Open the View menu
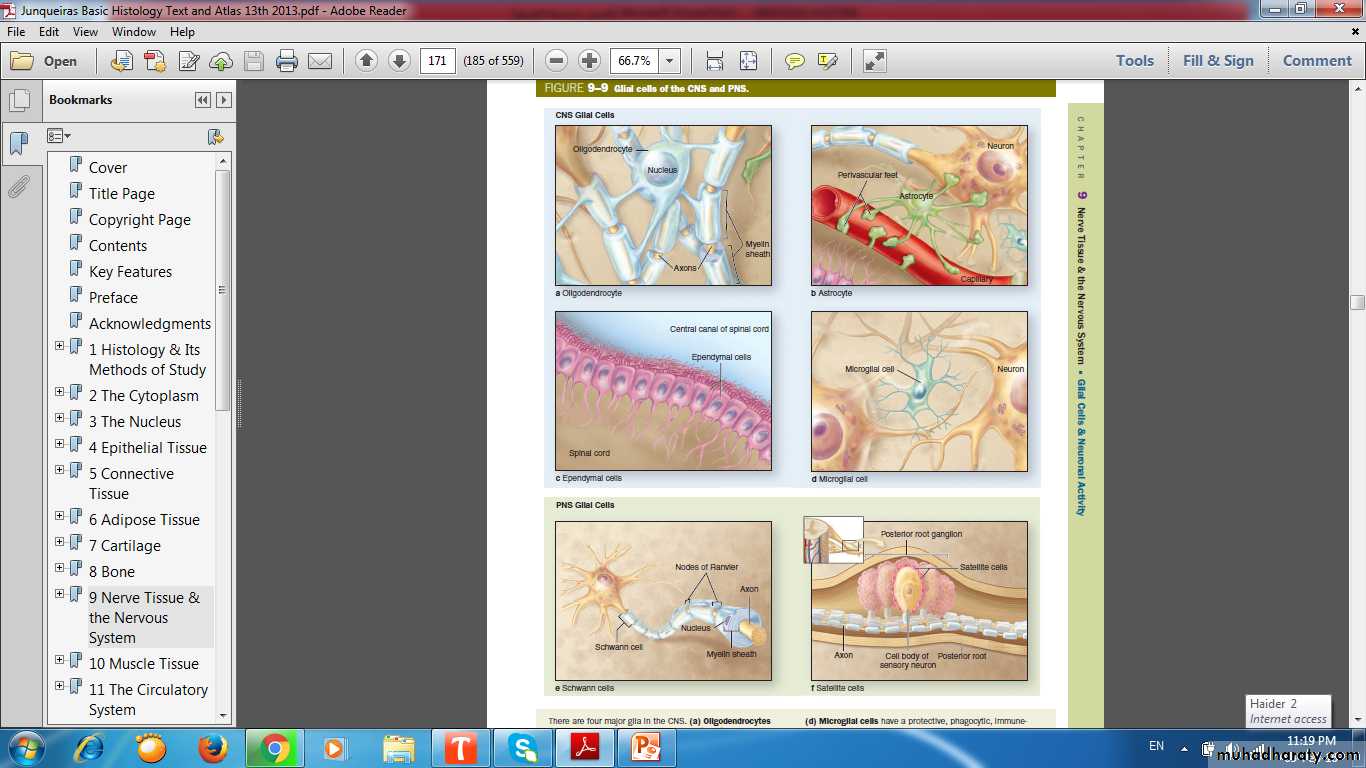The height and width of the screenshot is (768, 1366). click(85, 32)
